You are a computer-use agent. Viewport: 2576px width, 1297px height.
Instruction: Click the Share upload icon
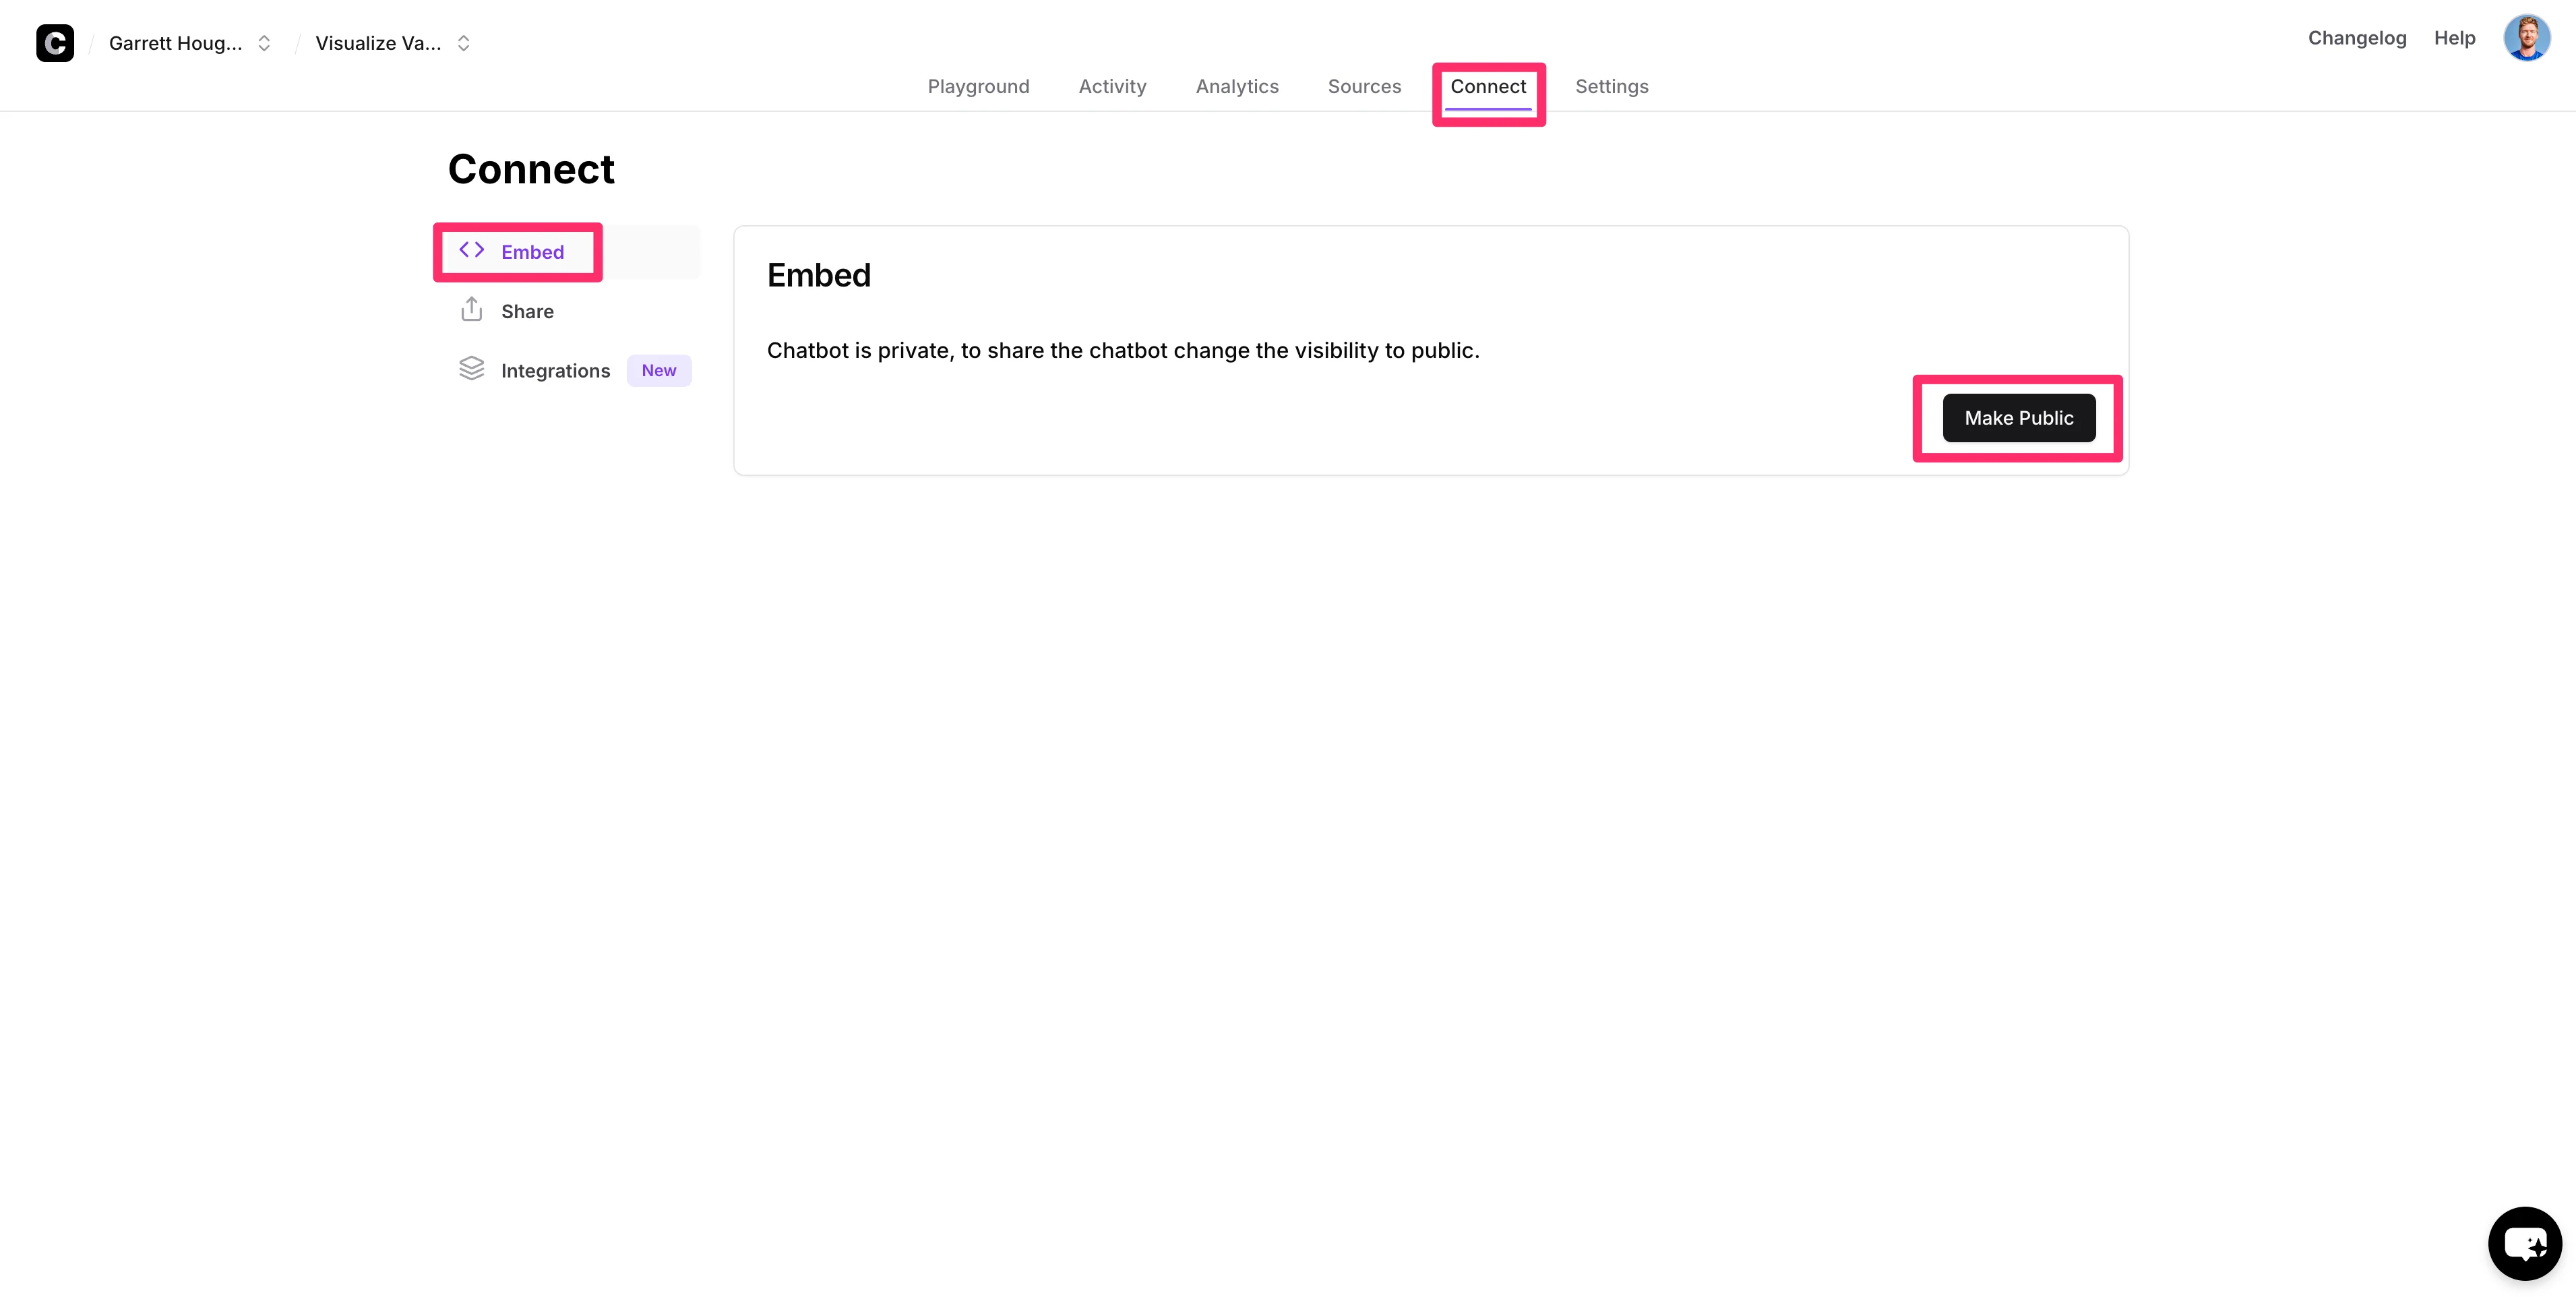click(471, 310)
